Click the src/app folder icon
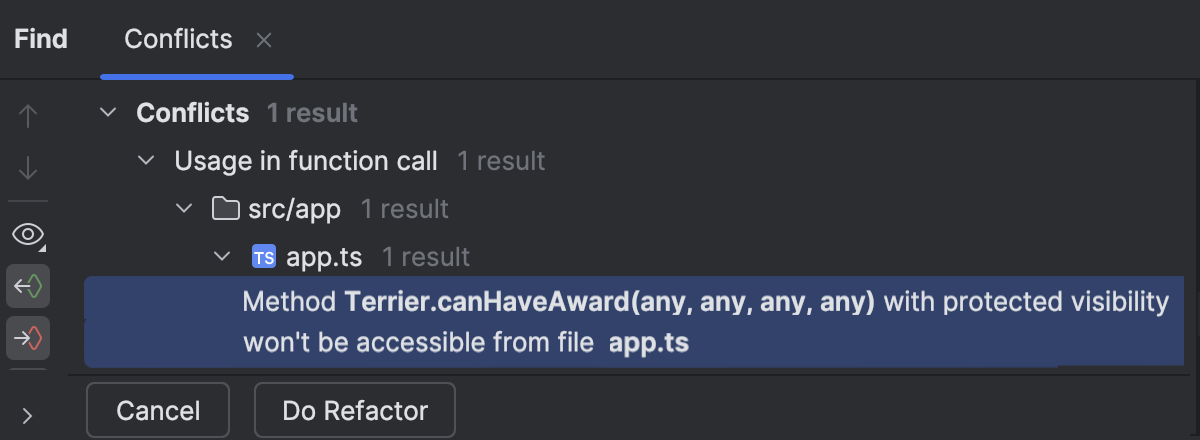The height and width of the screenshot is (440, 1200). pos(224,209)
